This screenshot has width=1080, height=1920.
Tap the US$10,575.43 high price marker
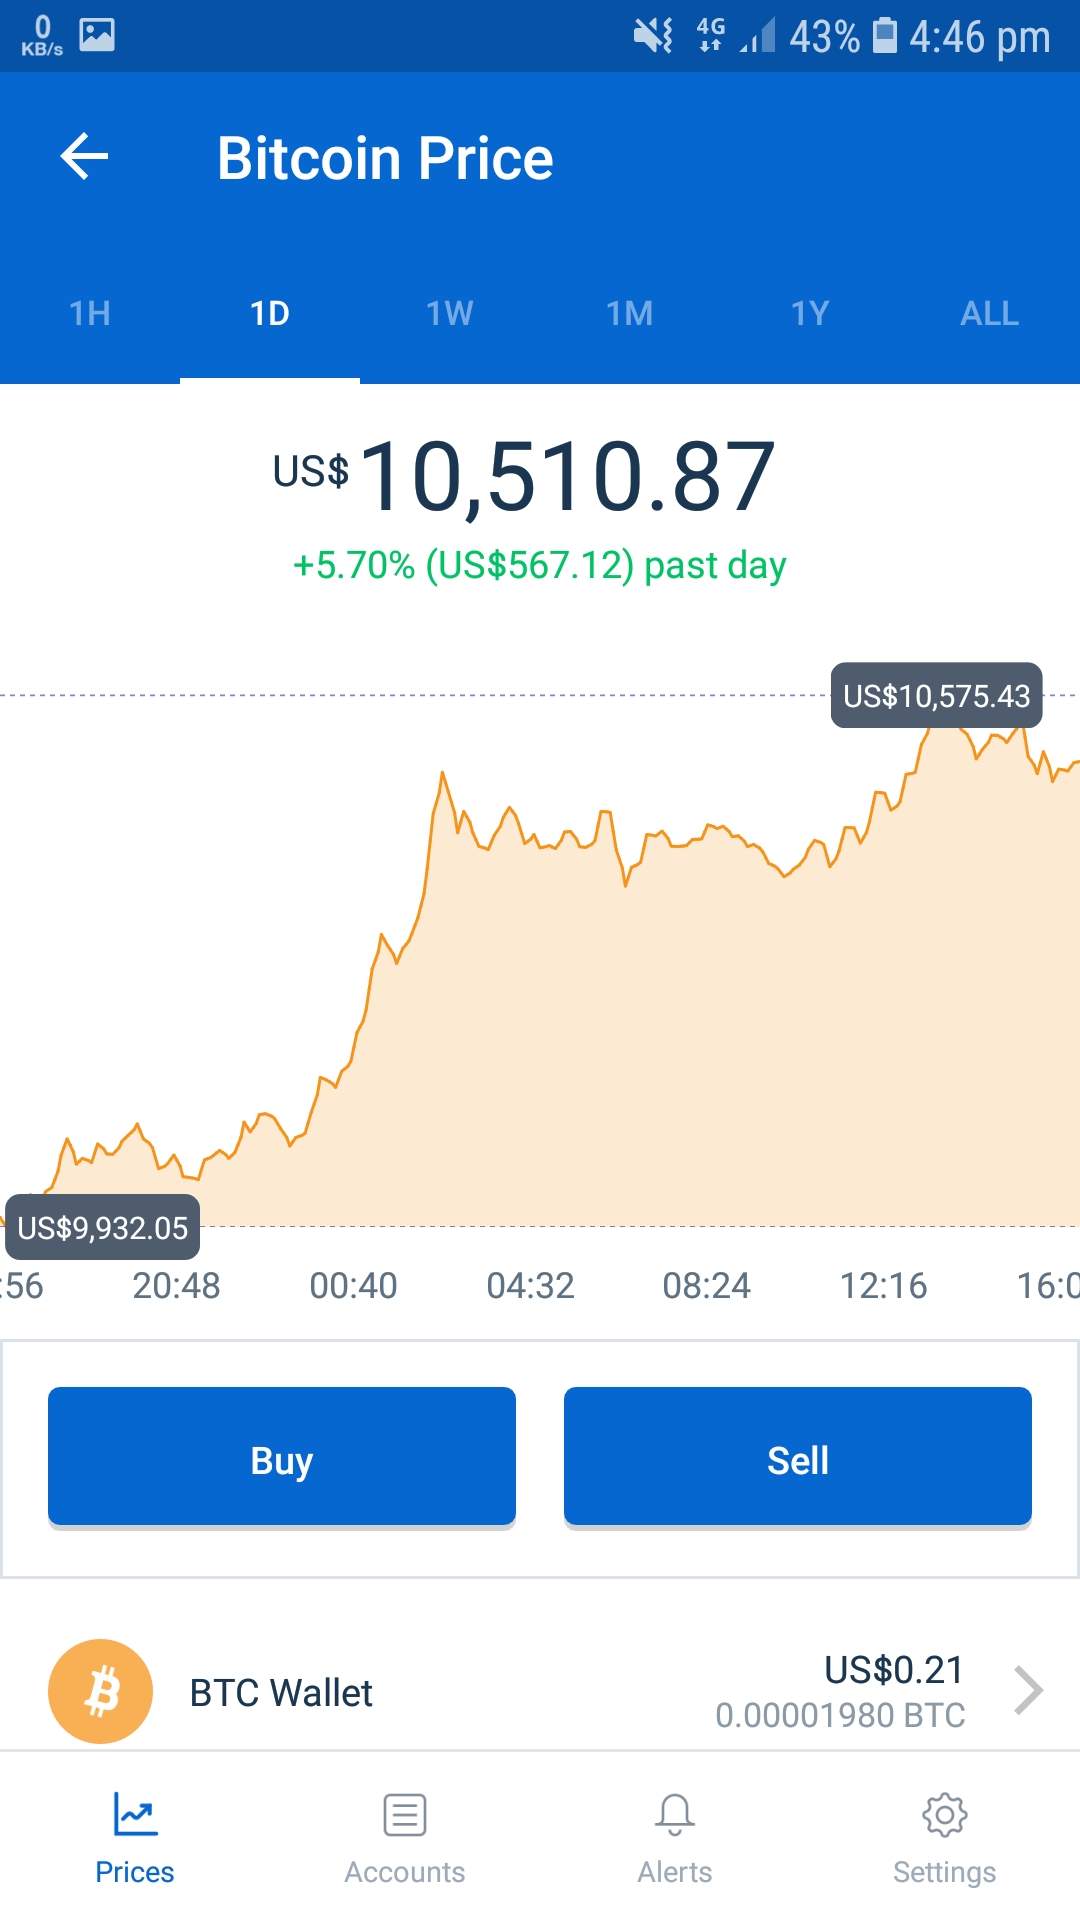click(x=937, y=696)
